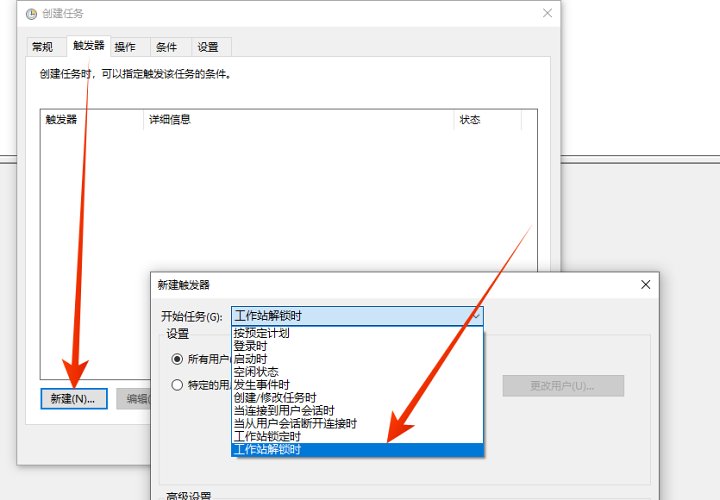Viewport: 720px width, 500px height.
Task: Click the 状态 column header
Action: coord(488,120)
